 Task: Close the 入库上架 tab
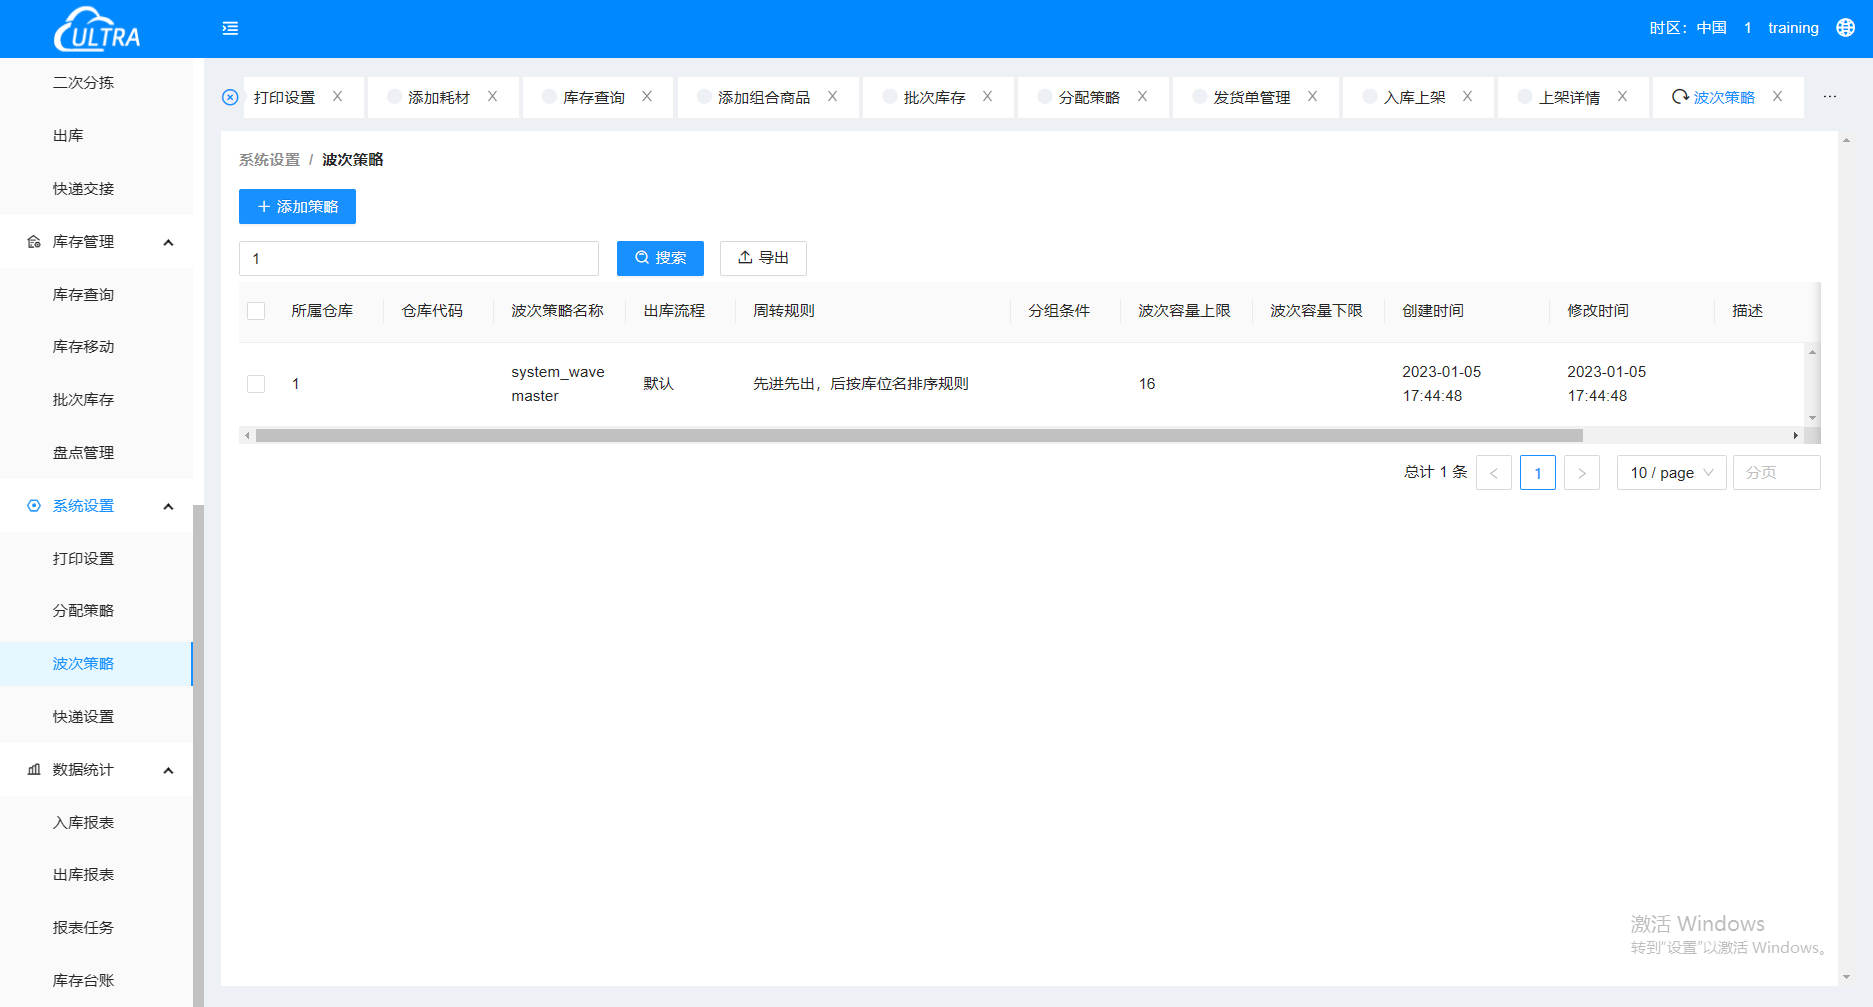coord(1468,97)
